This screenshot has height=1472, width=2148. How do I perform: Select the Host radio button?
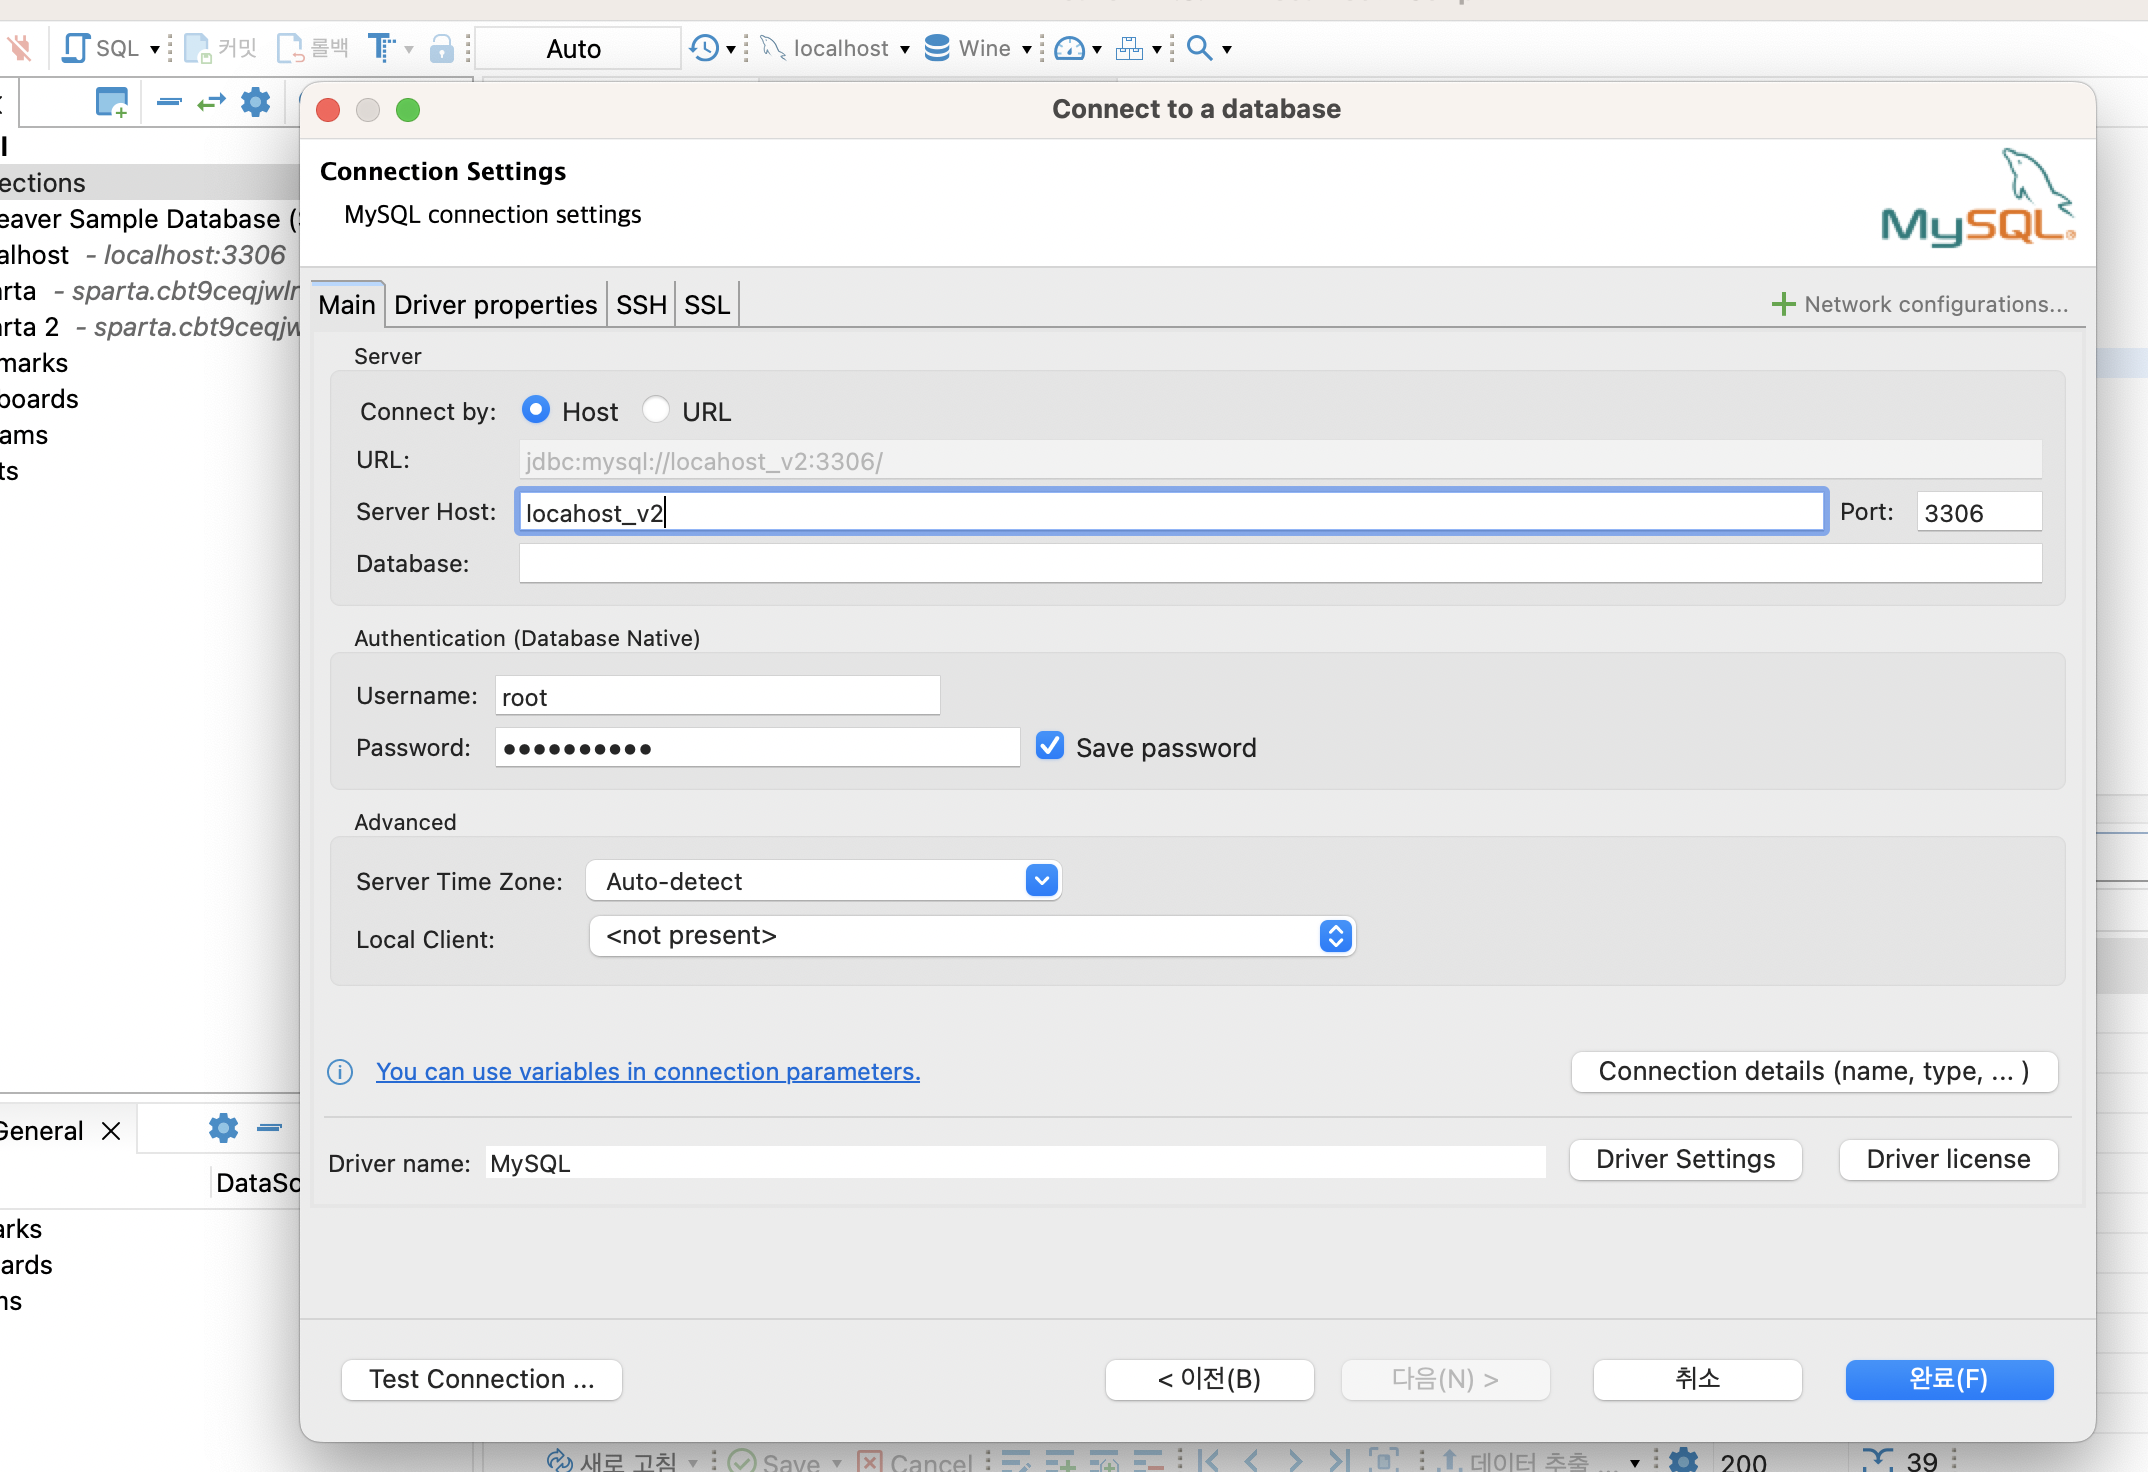536,410
